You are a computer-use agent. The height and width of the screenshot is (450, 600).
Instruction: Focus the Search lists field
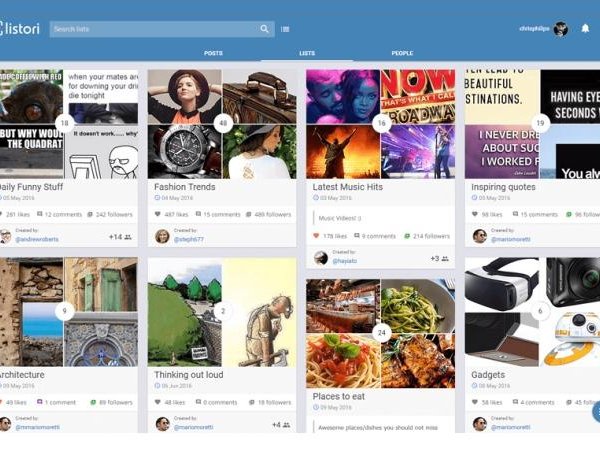[155, 29]
